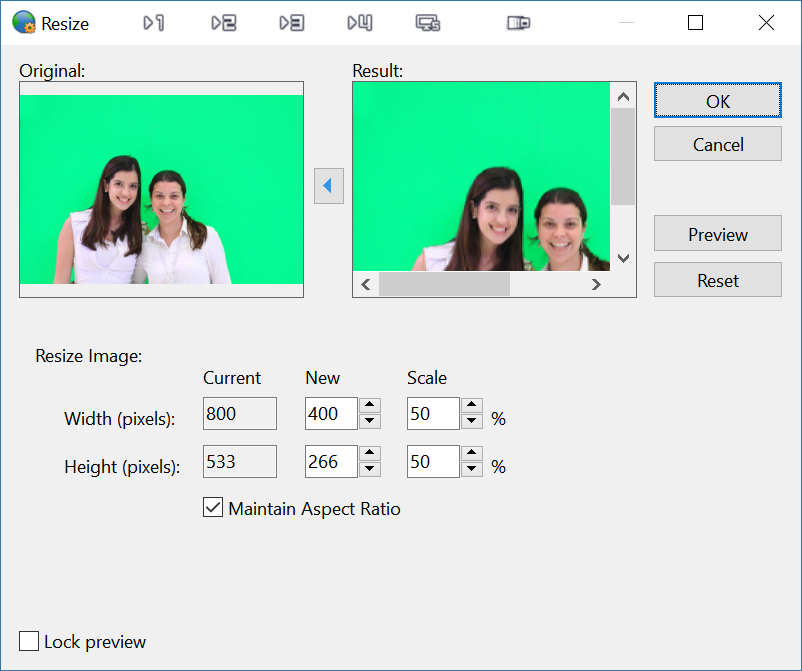This screenshot has height=671, width=802.
Task: Increase new width with up arrow
Action: 369,406
